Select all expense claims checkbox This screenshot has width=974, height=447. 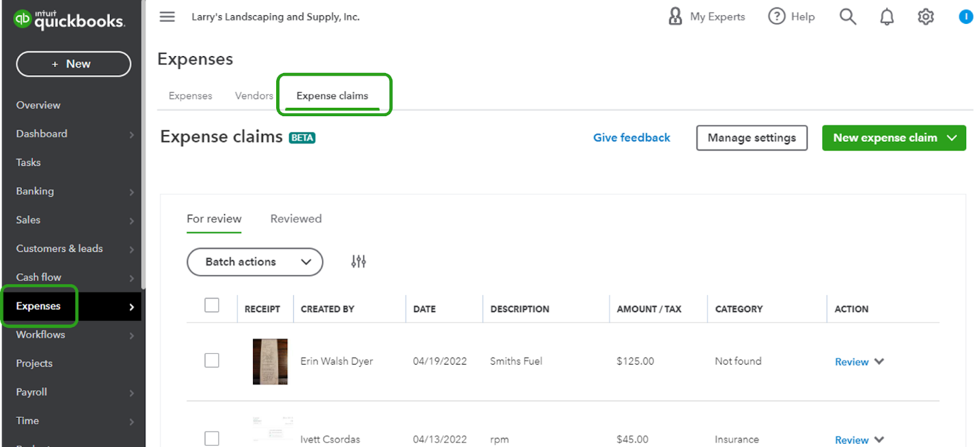click(212, 305)
